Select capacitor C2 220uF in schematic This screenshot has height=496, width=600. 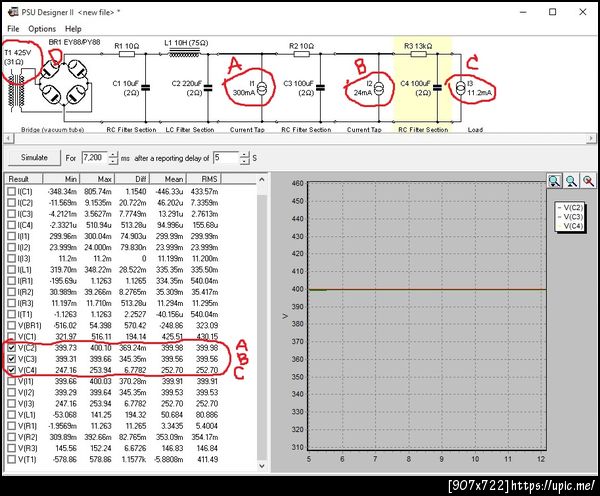(x=208, y=88)
